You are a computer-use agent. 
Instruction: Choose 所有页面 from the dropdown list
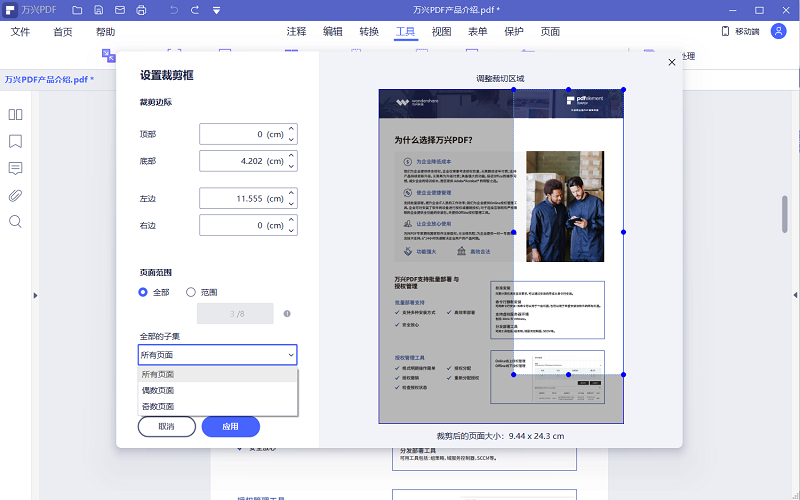click(217, 374)
